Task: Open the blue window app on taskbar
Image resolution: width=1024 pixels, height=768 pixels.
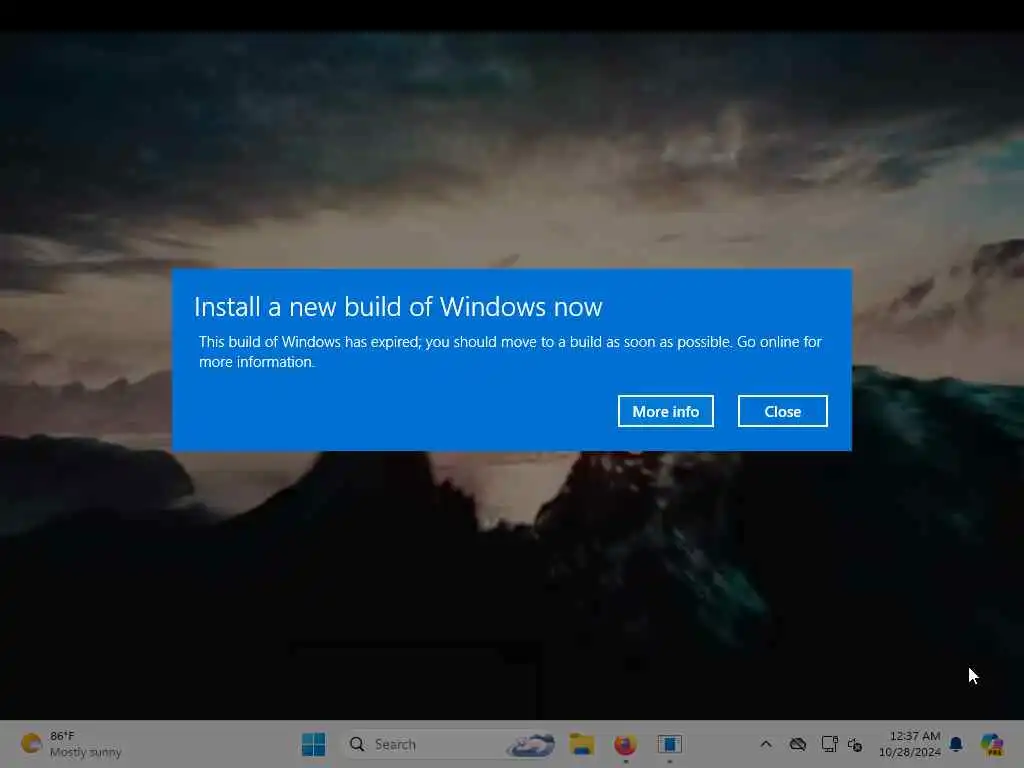Action: (x=669, y=744)
